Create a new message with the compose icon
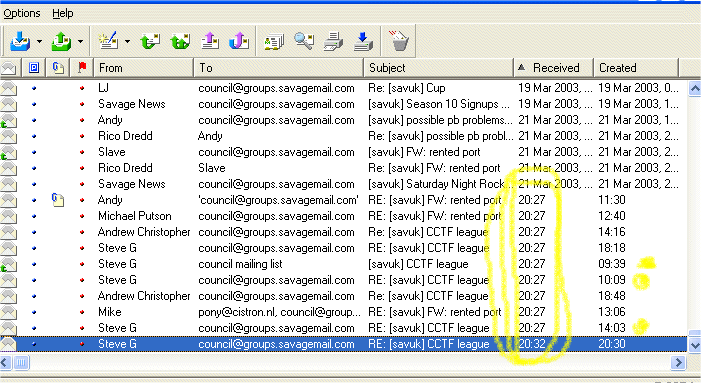This screenshot has width=701, height=383. click(108, 41)
